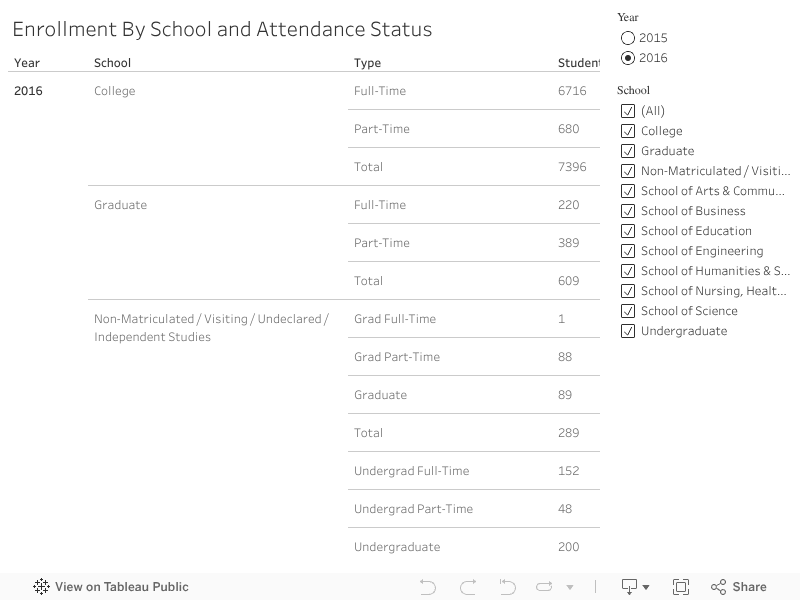Click the Share button
The height and width of the screenshot is (600, 800).
738,587
